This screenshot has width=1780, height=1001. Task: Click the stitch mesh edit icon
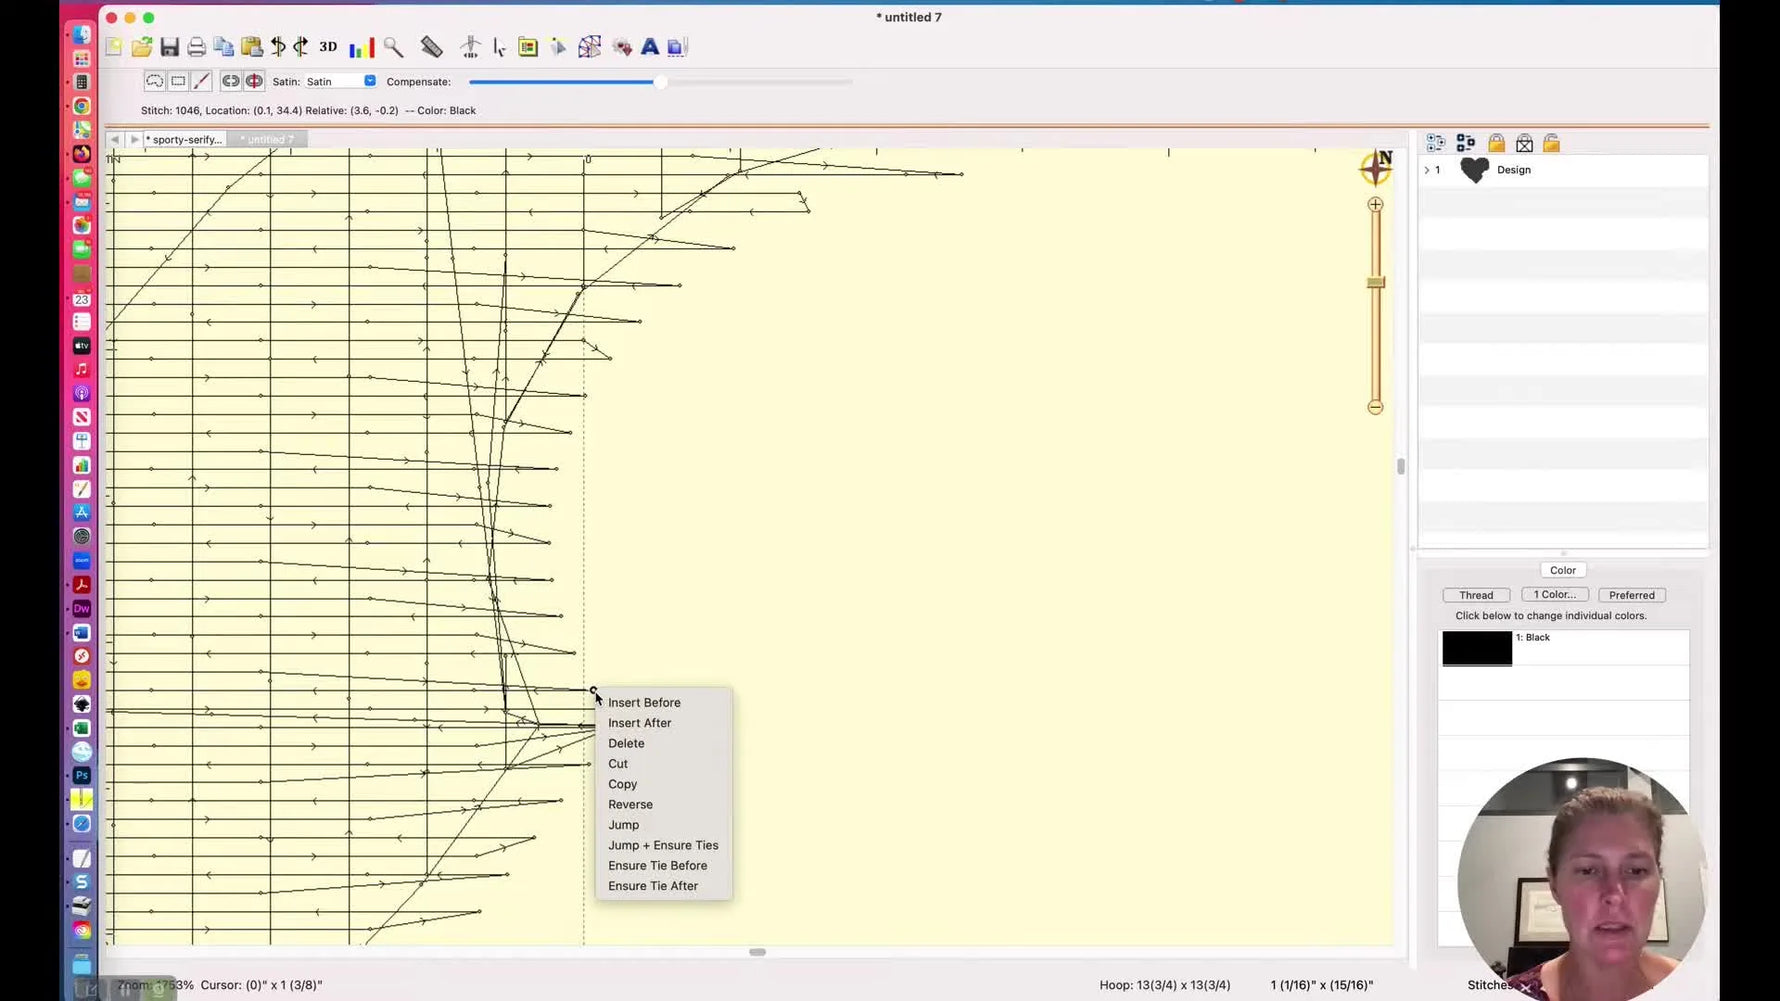click(590, 47)
